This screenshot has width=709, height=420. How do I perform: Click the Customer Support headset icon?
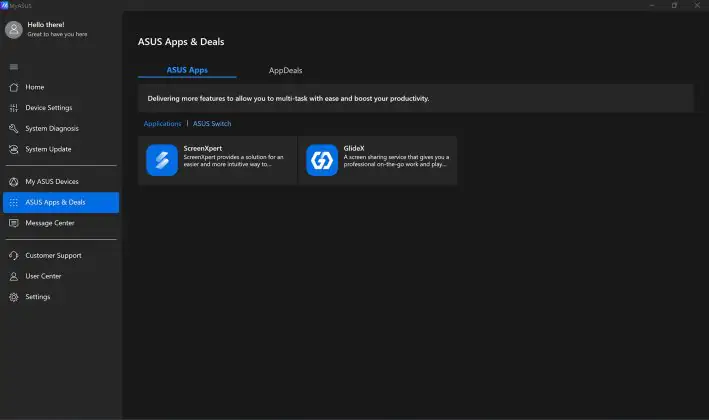[x=14, y=256]
